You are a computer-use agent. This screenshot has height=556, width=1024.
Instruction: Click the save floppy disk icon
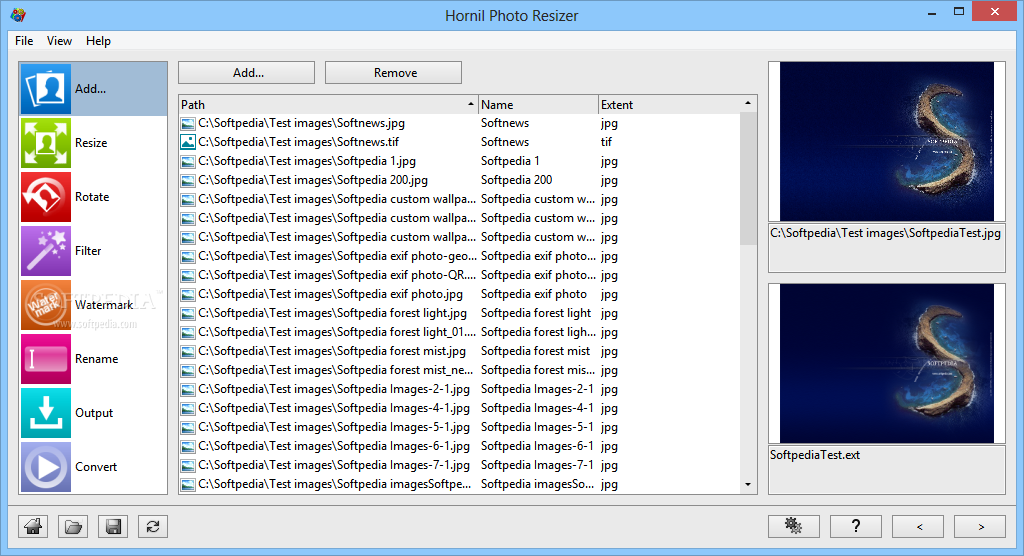pyautogui.click(x=113, y=527)
